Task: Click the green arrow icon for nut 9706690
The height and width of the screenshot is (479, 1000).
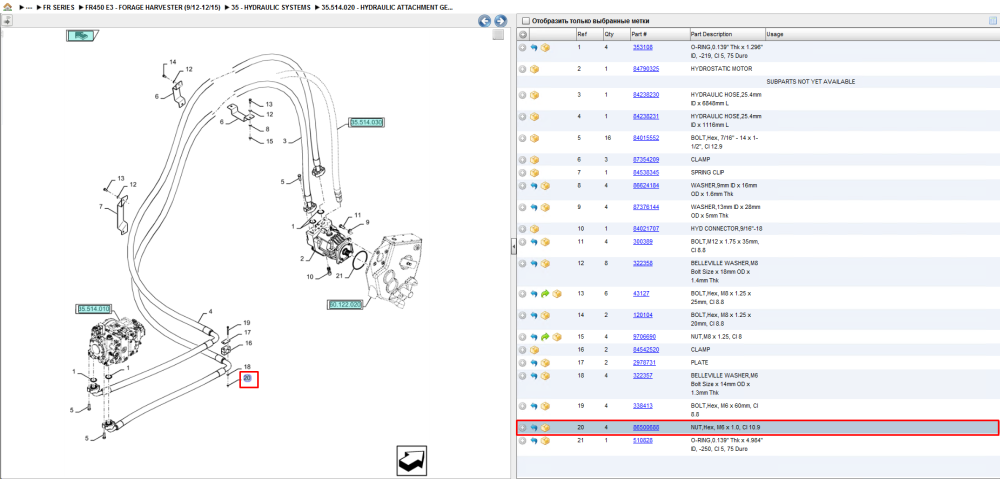Action: click(545, 337)
